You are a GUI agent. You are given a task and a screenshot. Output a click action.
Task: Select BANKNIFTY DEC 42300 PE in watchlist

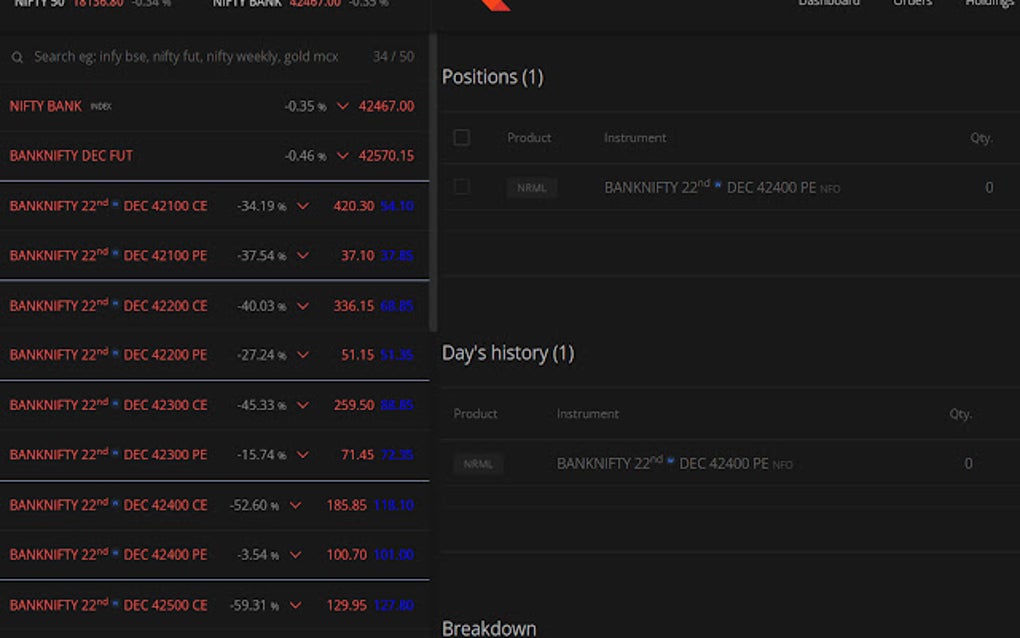click(108, 455)
